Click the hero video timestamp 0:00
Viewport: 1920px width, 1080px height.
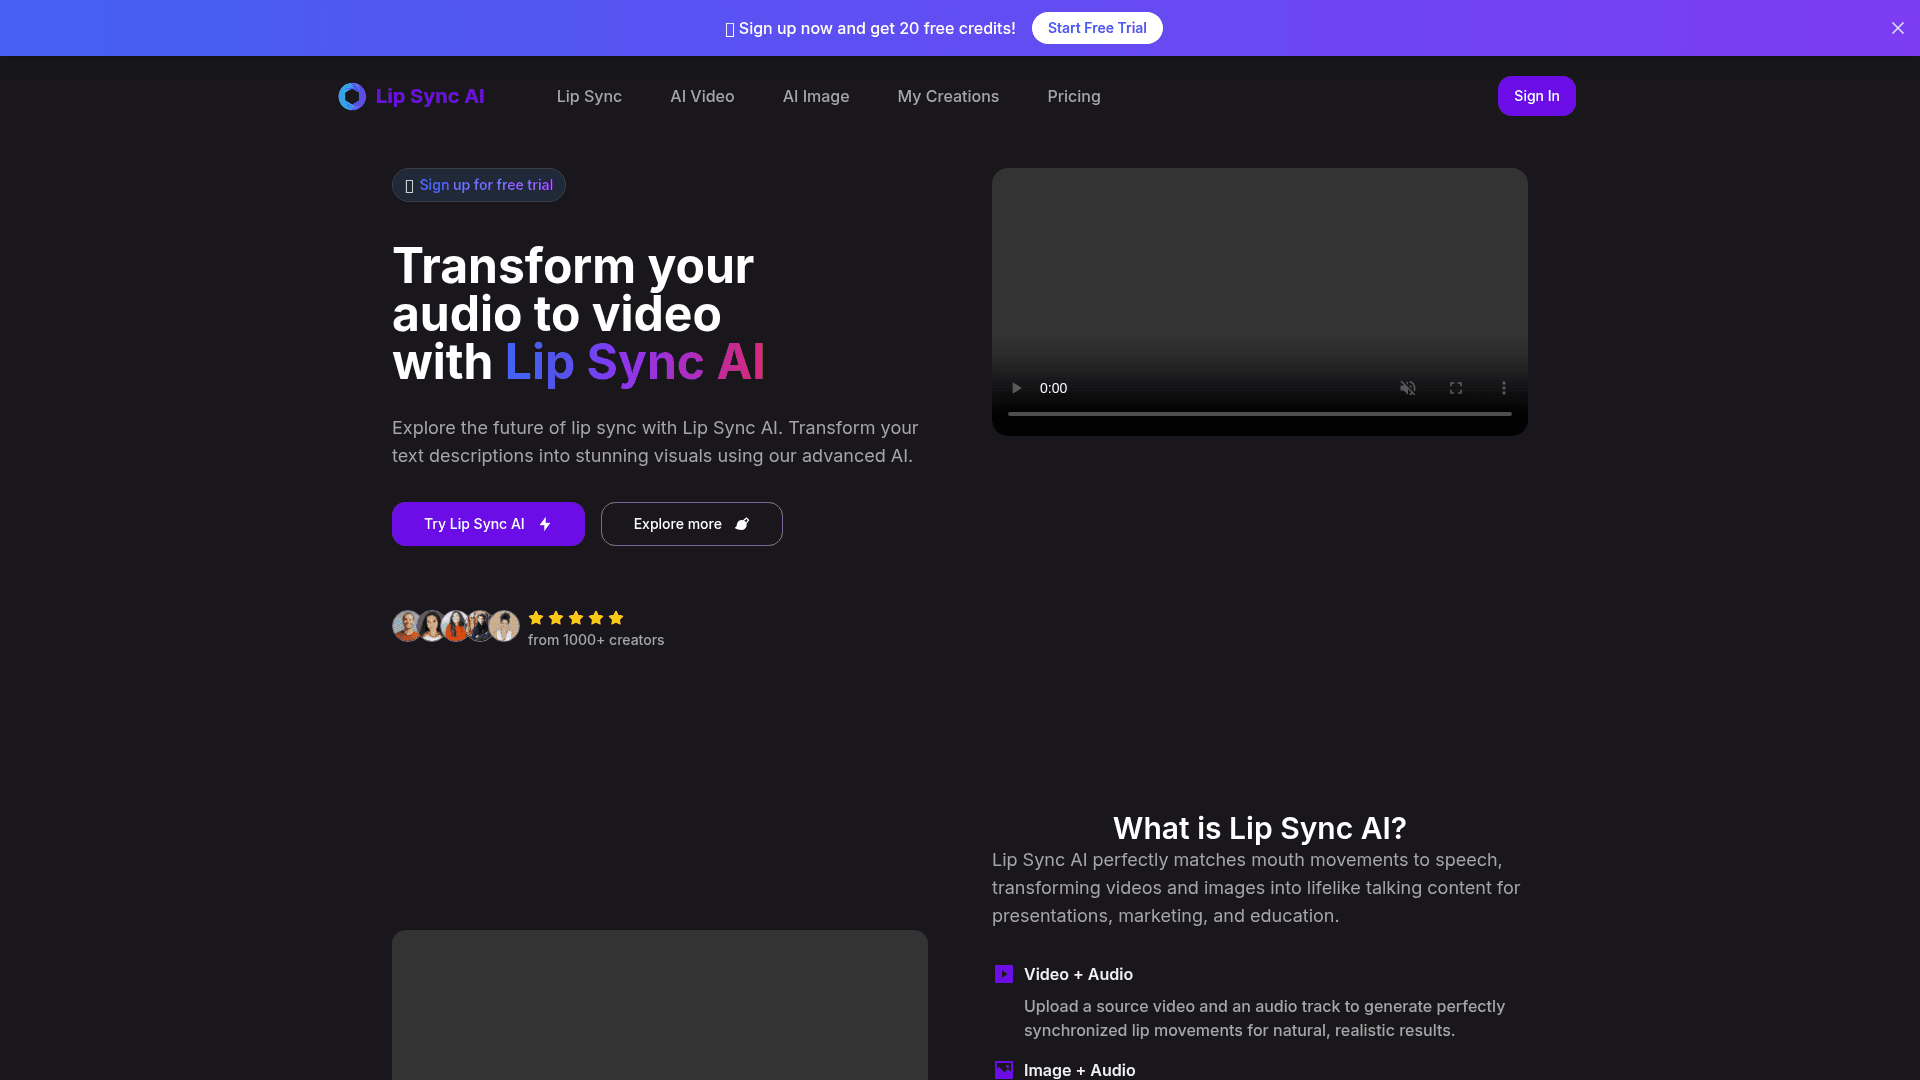[1053, 388]
